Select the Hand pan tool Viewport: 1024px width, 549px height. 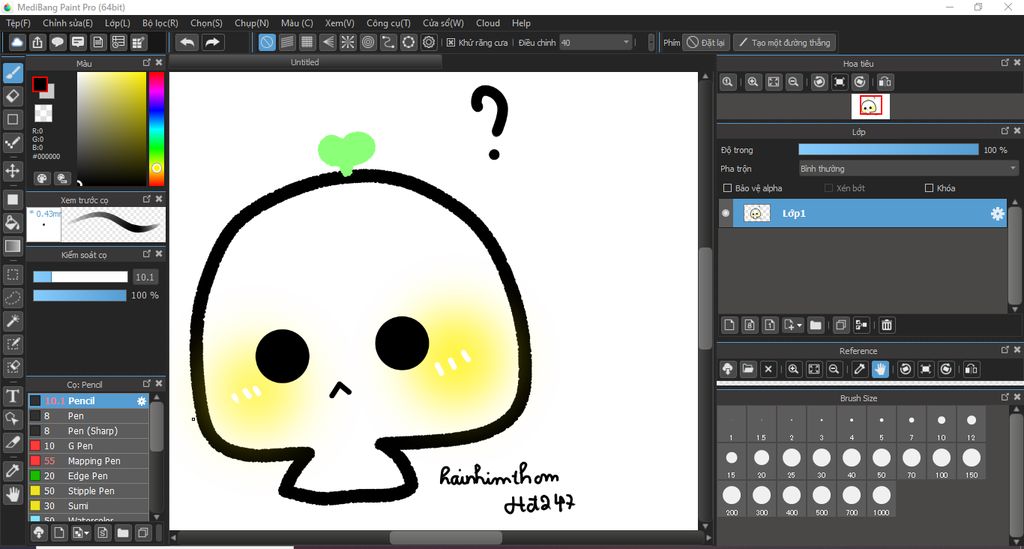(12, 494)
